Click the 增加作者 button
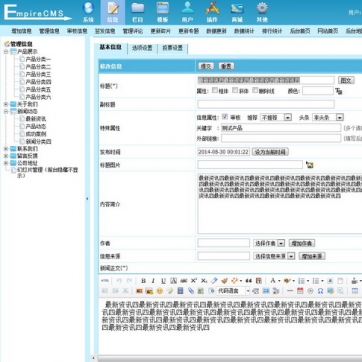This screenshot has width=362, height=362. point(302,243)
